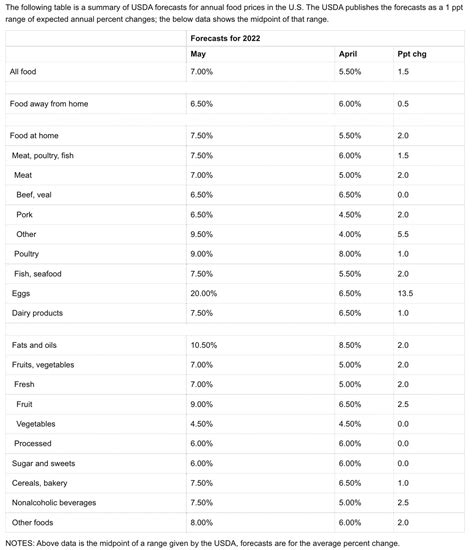Select the 'Cereals, bakery' May value 7.50%
The height and width of the screenshot is (550, 474).
(201, 483)
